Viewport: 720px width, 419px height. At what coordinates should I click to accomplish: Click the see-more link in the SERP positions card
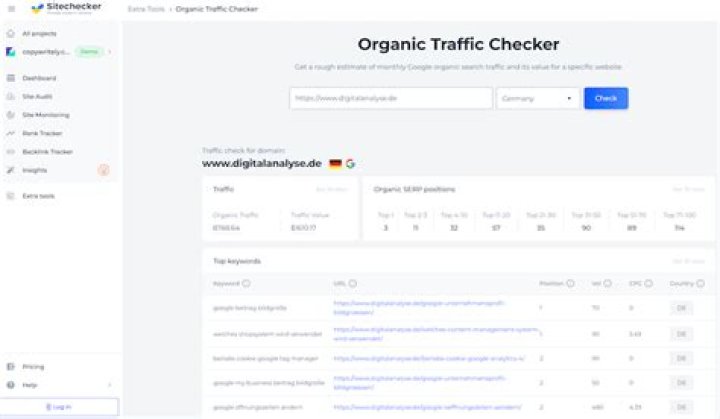tap(688, 189)
